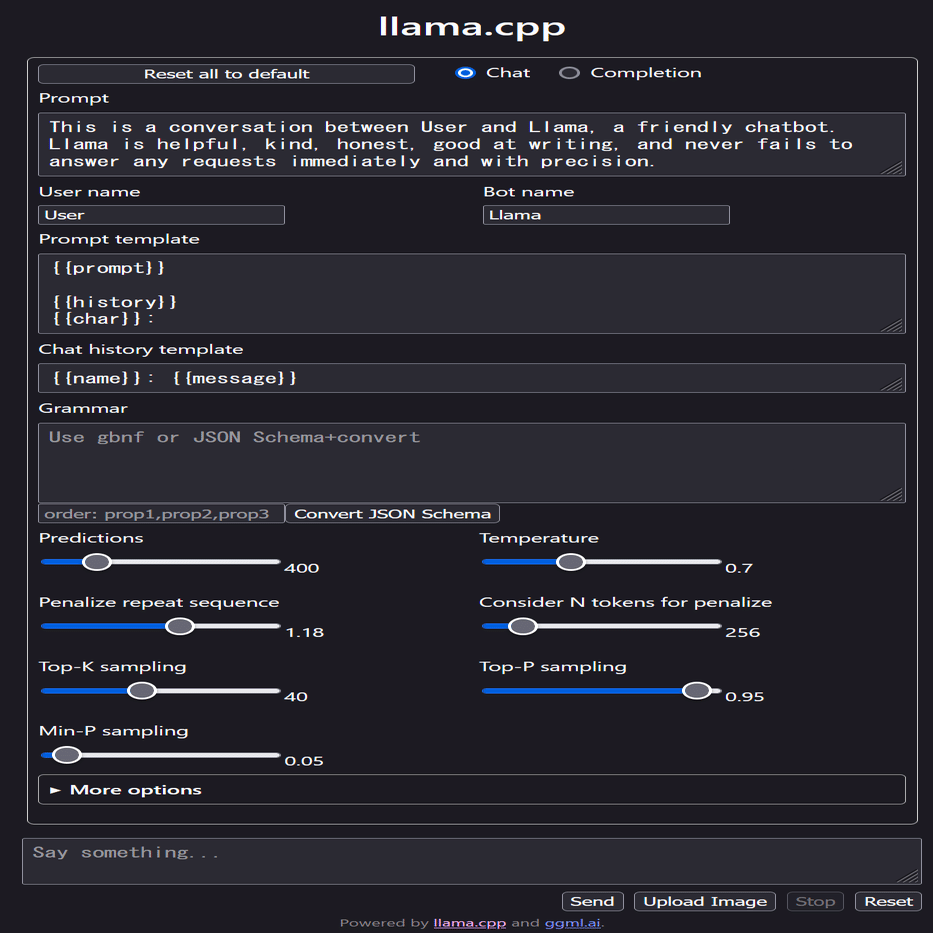
Task: Click the Prompt template label
Action: [x=119, y=239]
